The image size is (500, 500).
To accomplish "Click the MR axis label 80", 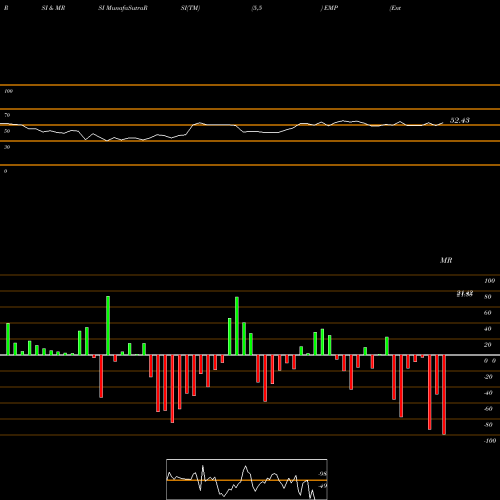I will click(x=488, y=297).
